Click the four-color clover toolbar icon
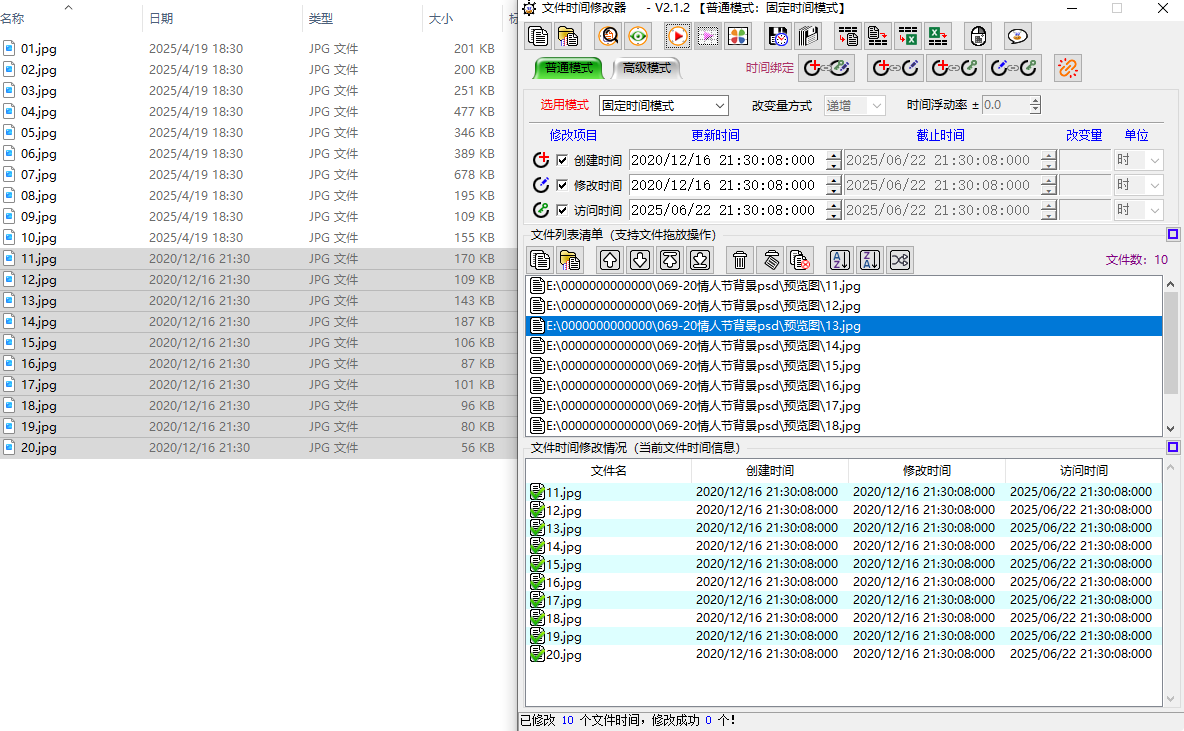 (x=738, y=36)
